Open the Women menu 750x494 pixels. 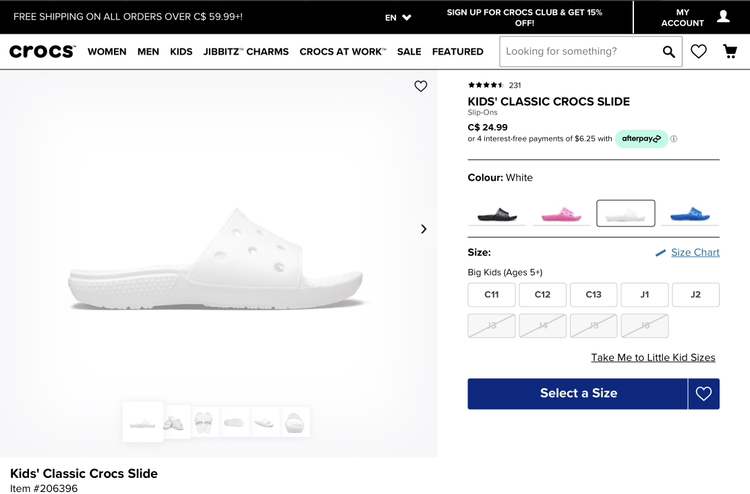(x=107, y=52)
